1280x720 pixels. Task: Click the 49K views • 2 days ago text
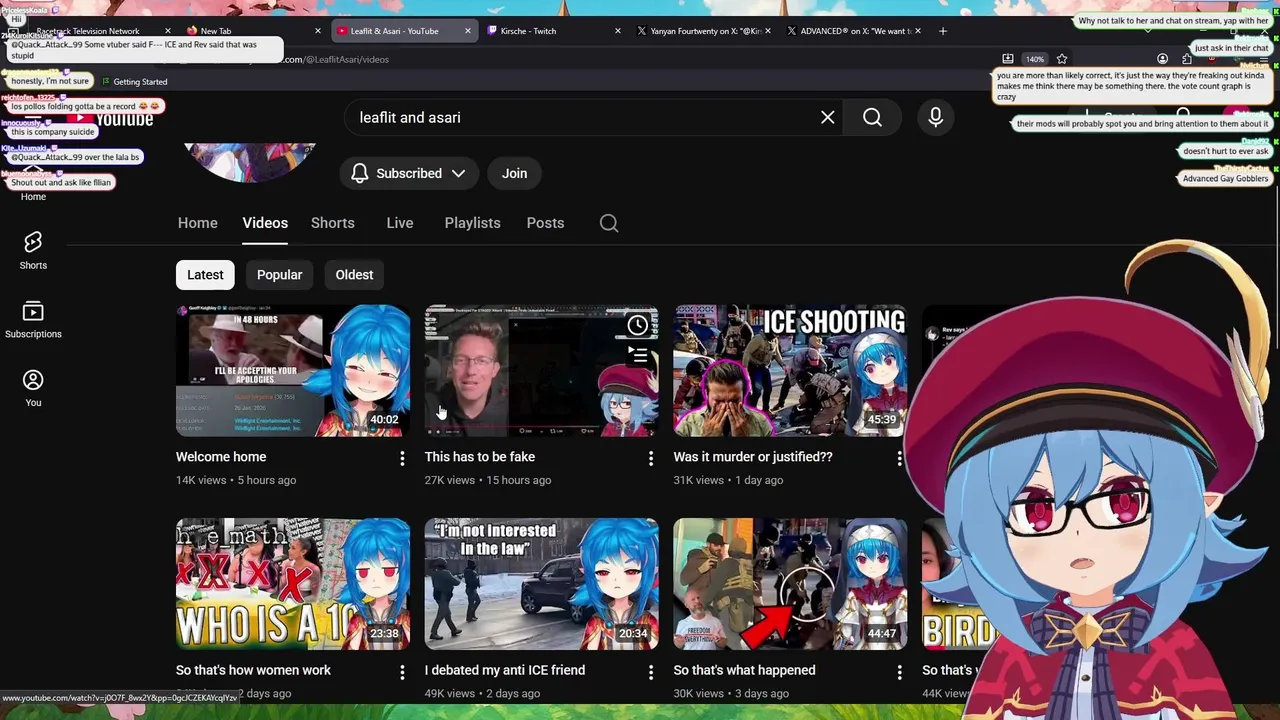coord(482,693)
